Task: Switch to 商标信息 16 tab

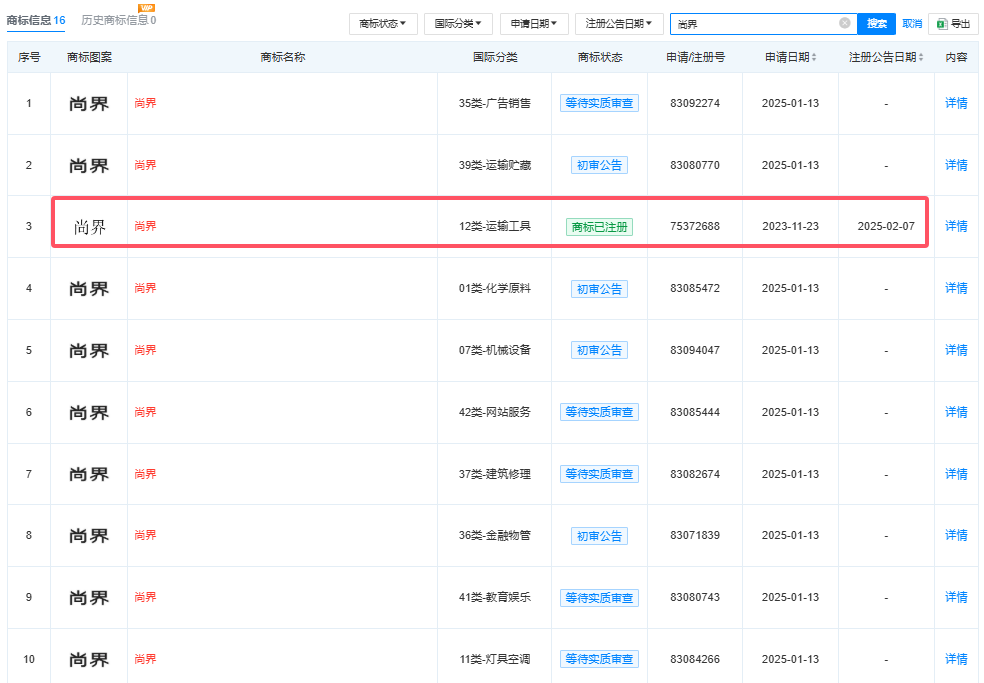Action: pyautogui.click(x=36, y=20)
